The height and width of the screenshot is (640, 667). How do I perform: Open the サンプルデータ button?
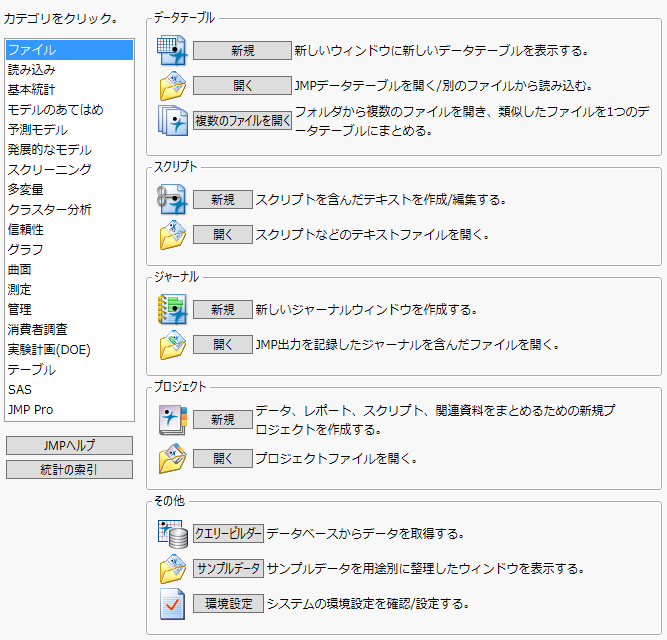coord(228,569)
